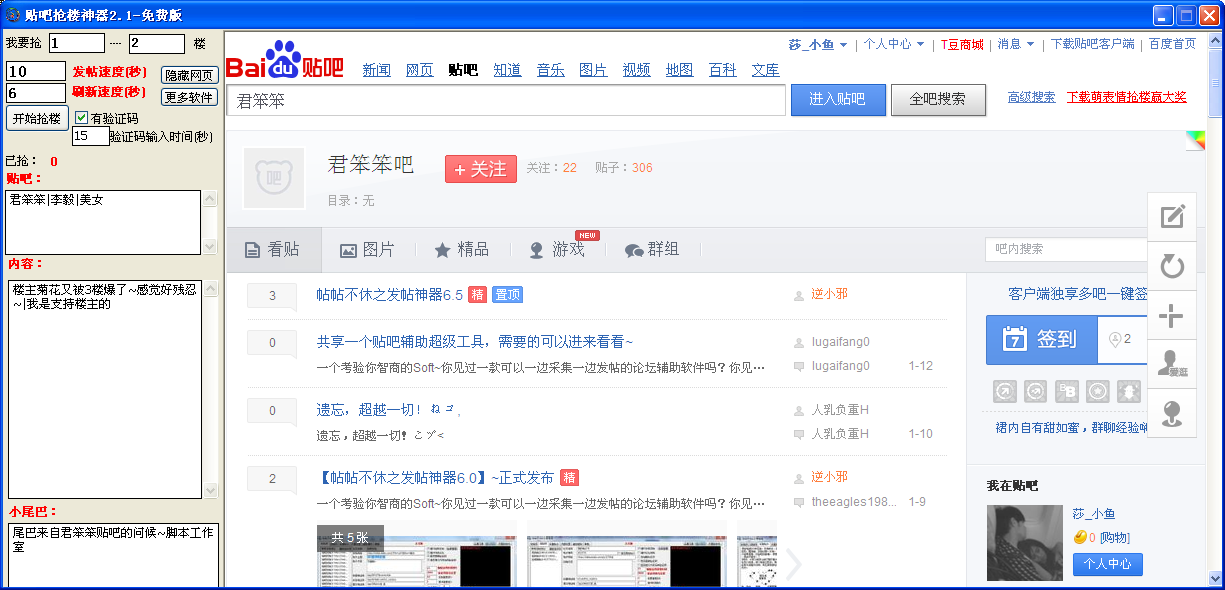Open post 遗忘，超越一切
Viewport: 1225px width, 590px height.
pyautogui.click(x=388, y=410)
